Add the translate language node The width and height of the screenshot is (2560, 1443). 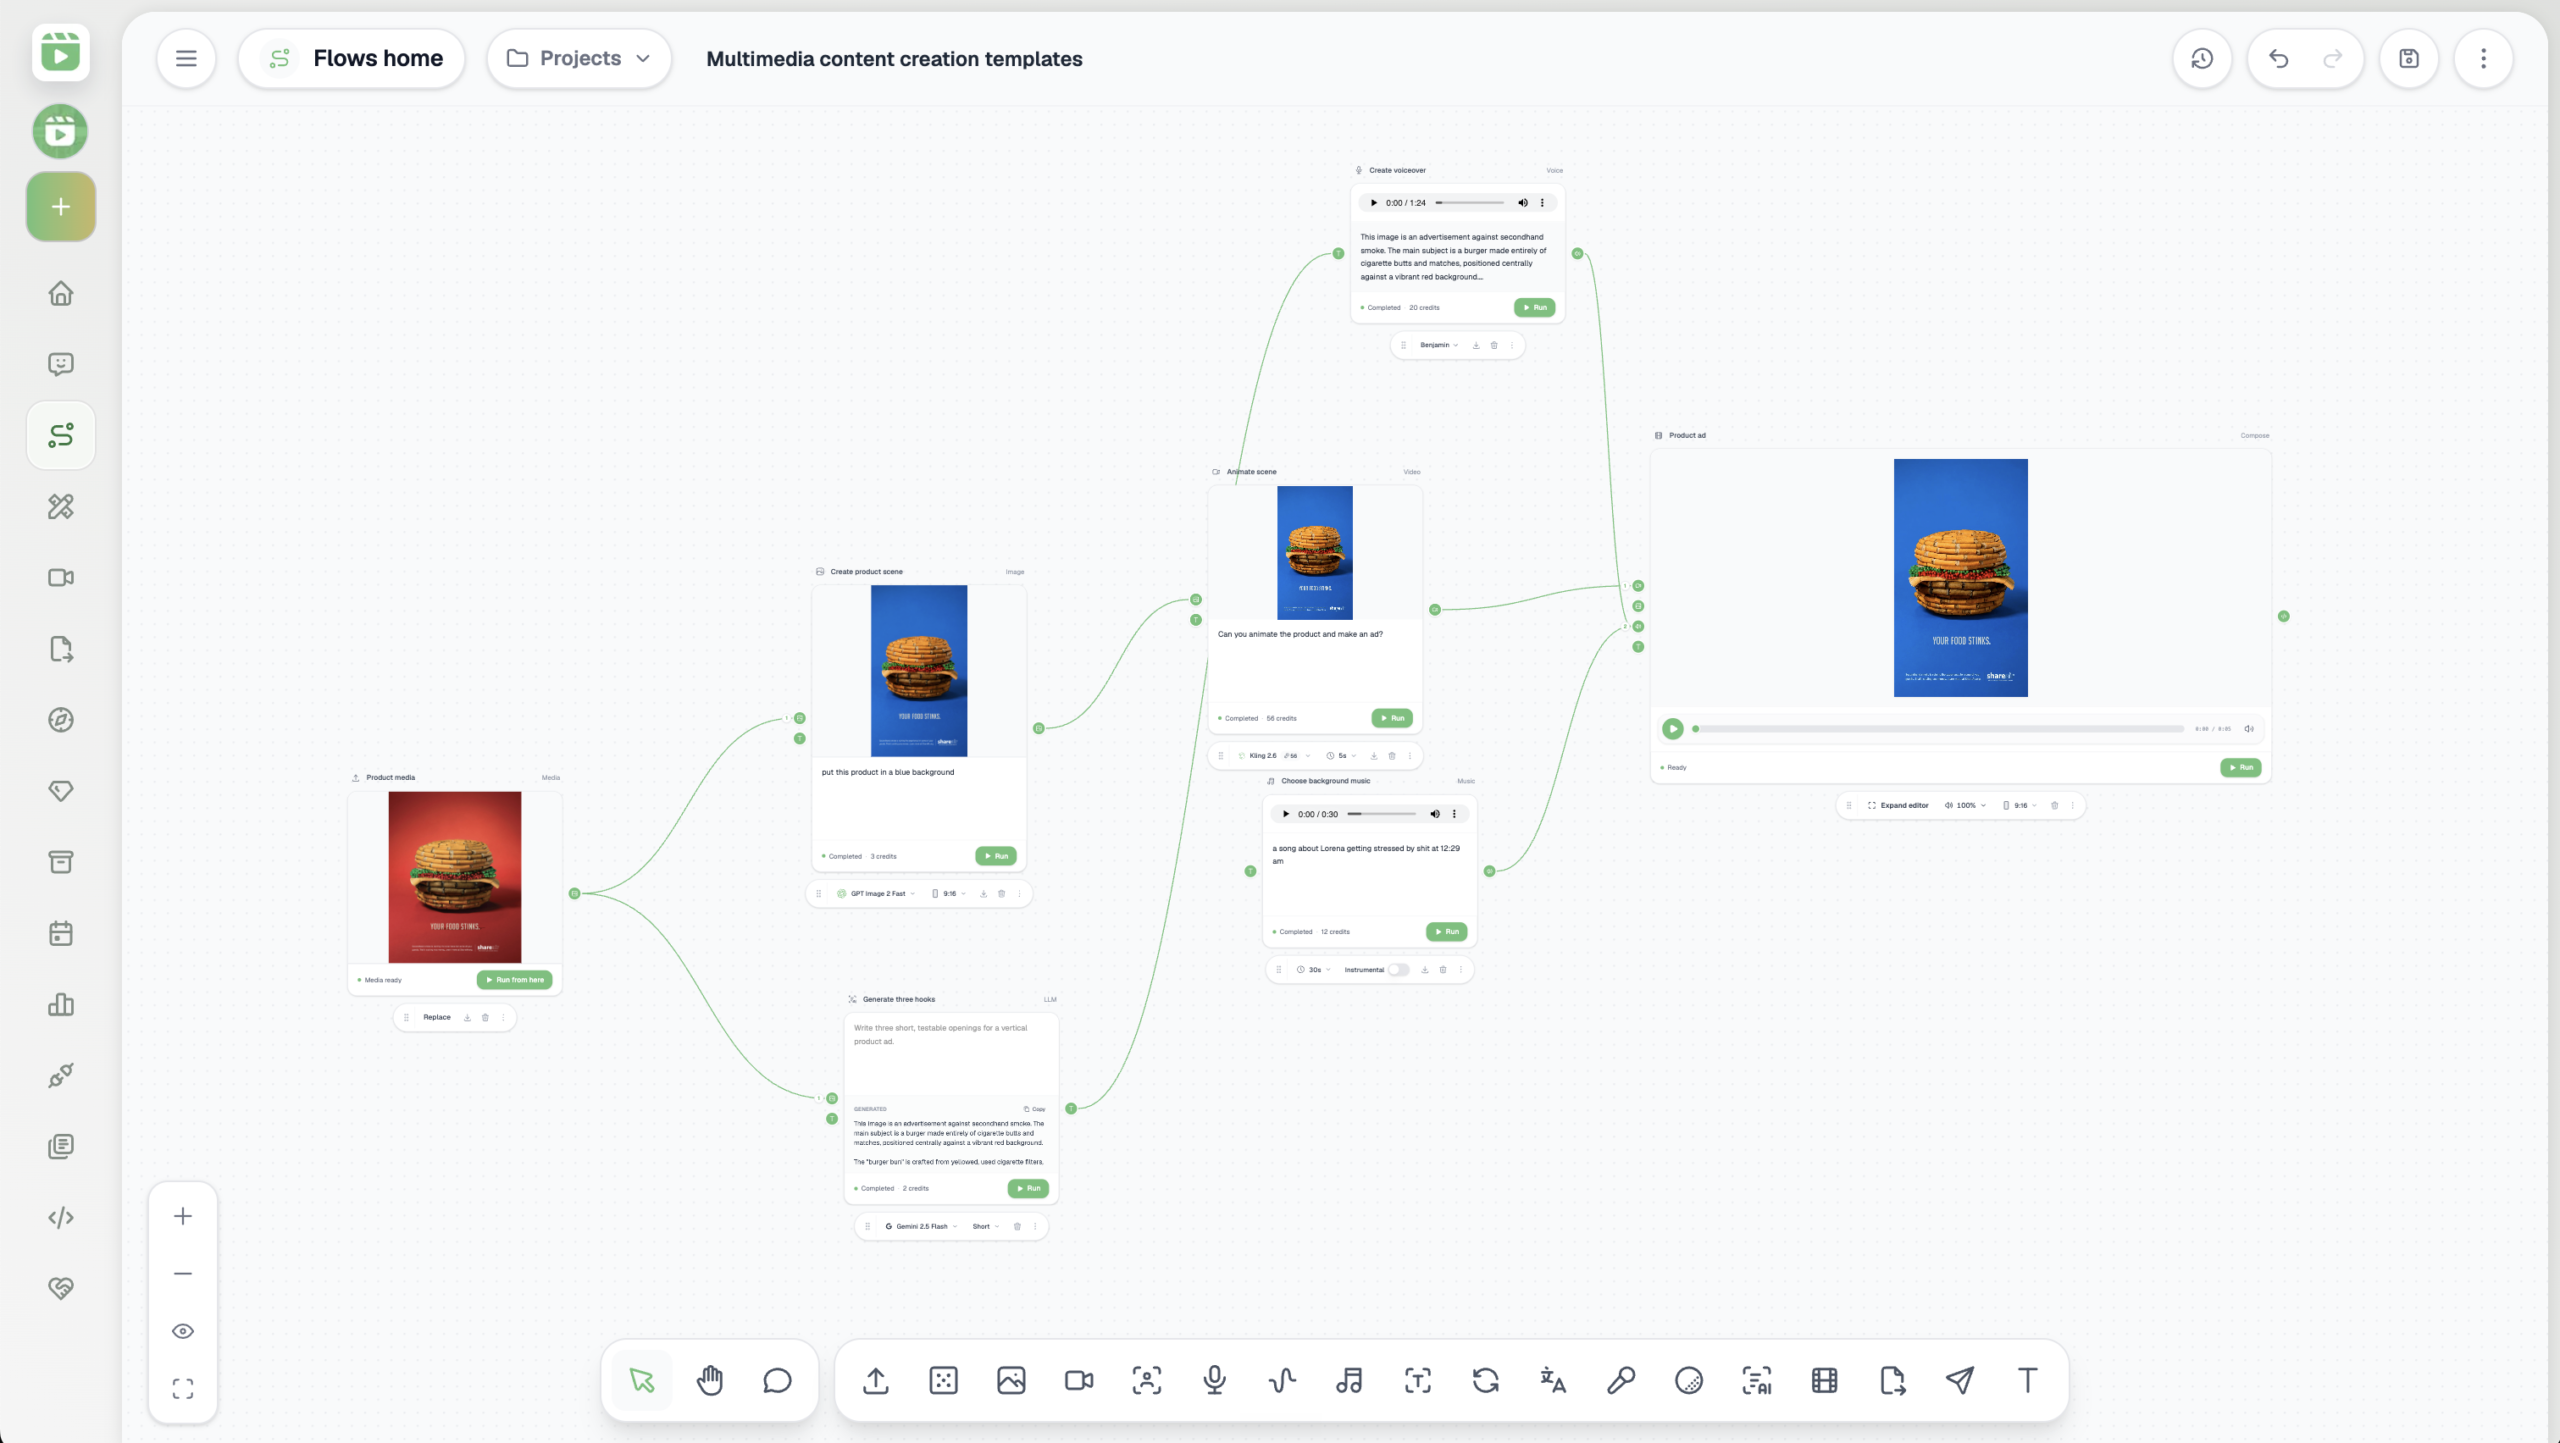(x=1553, y=1381)
